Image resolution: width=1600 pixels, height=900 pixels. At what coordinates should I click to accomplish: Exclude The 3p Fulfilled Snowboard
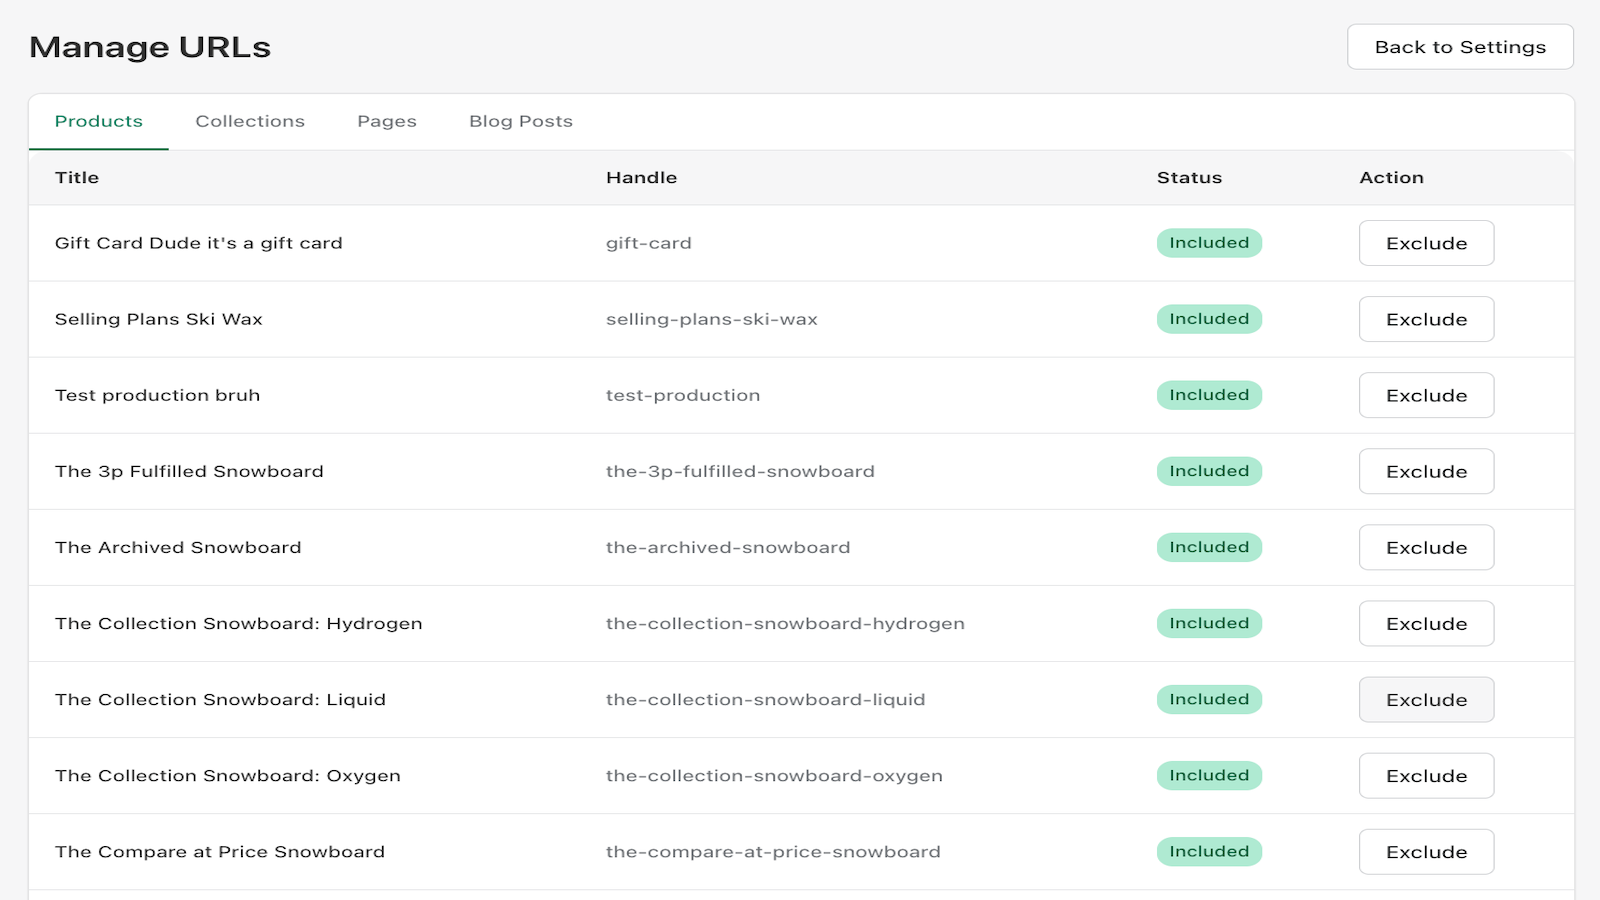point(1426,471)
